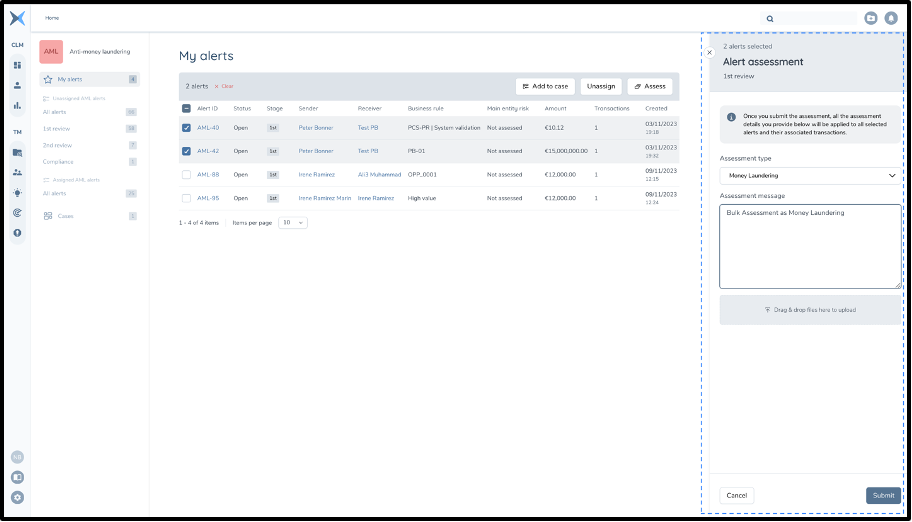The image size is (912, 522).
Task: Click the NB user avatar icon
Action: pyautogui.click(x=17, y=457)
